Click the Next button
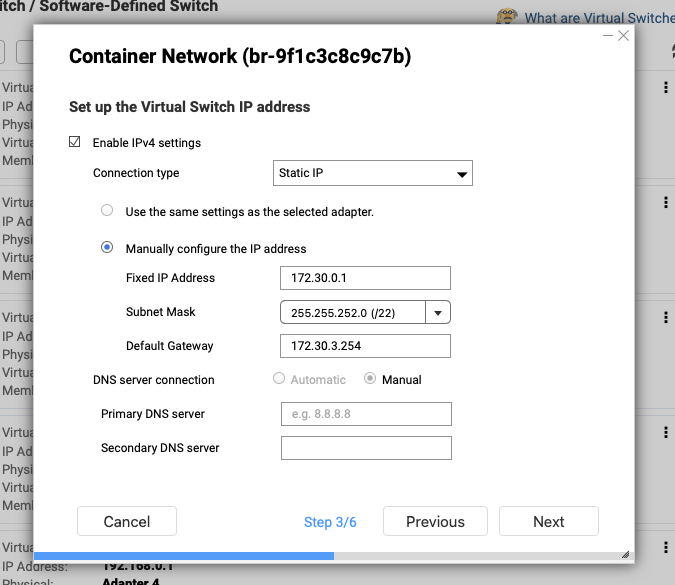 click(548, 521)
